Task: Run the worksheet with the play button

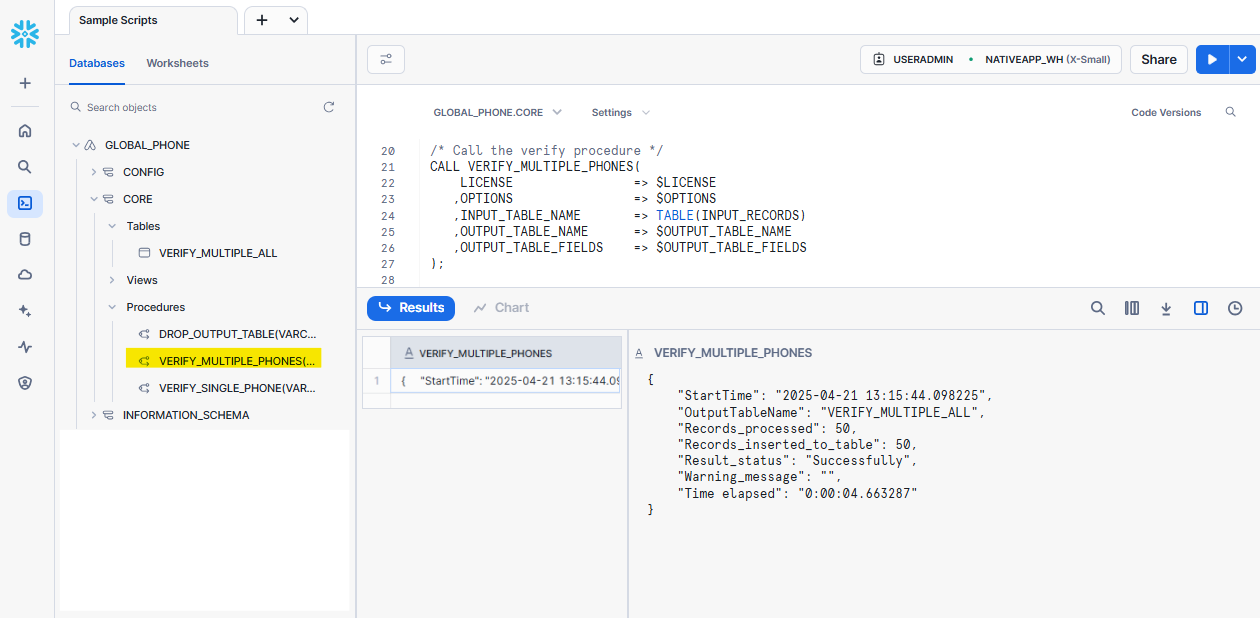Action: tap(1212, 59)
